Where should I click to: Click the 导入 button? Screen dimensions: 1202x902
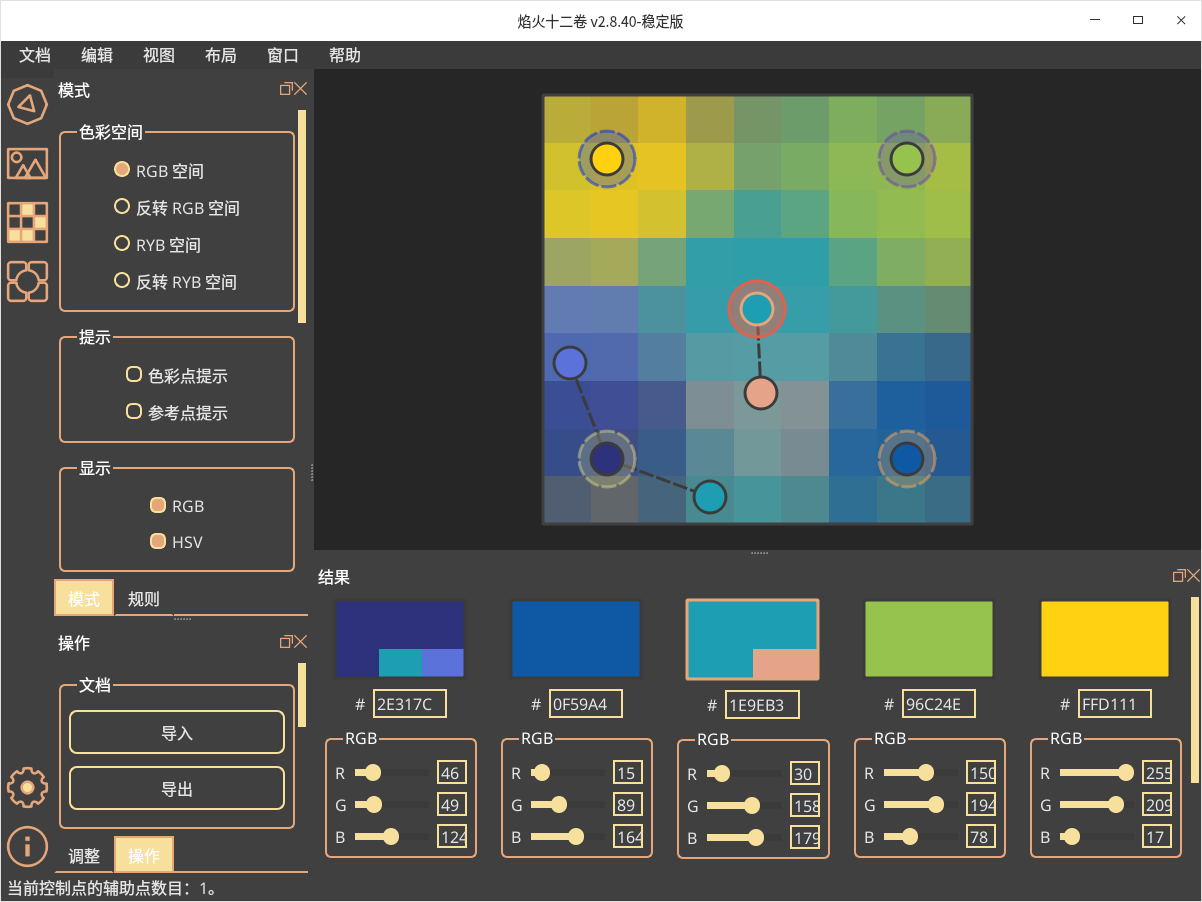tap(177, 733)
